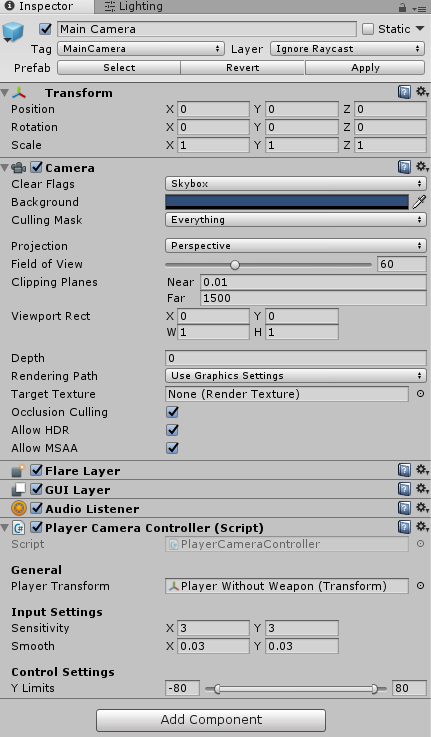Open Flare Layer gear settings menu

(422, 470)
